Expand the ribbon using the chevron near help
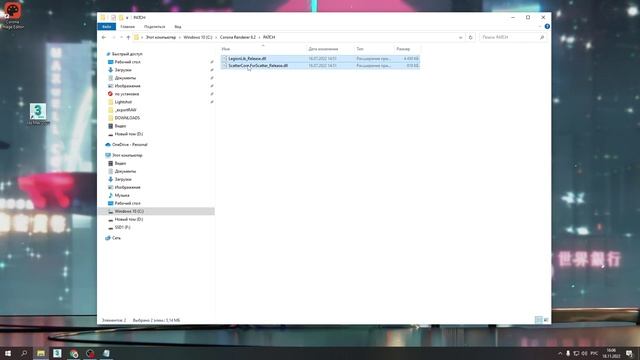 540,27
